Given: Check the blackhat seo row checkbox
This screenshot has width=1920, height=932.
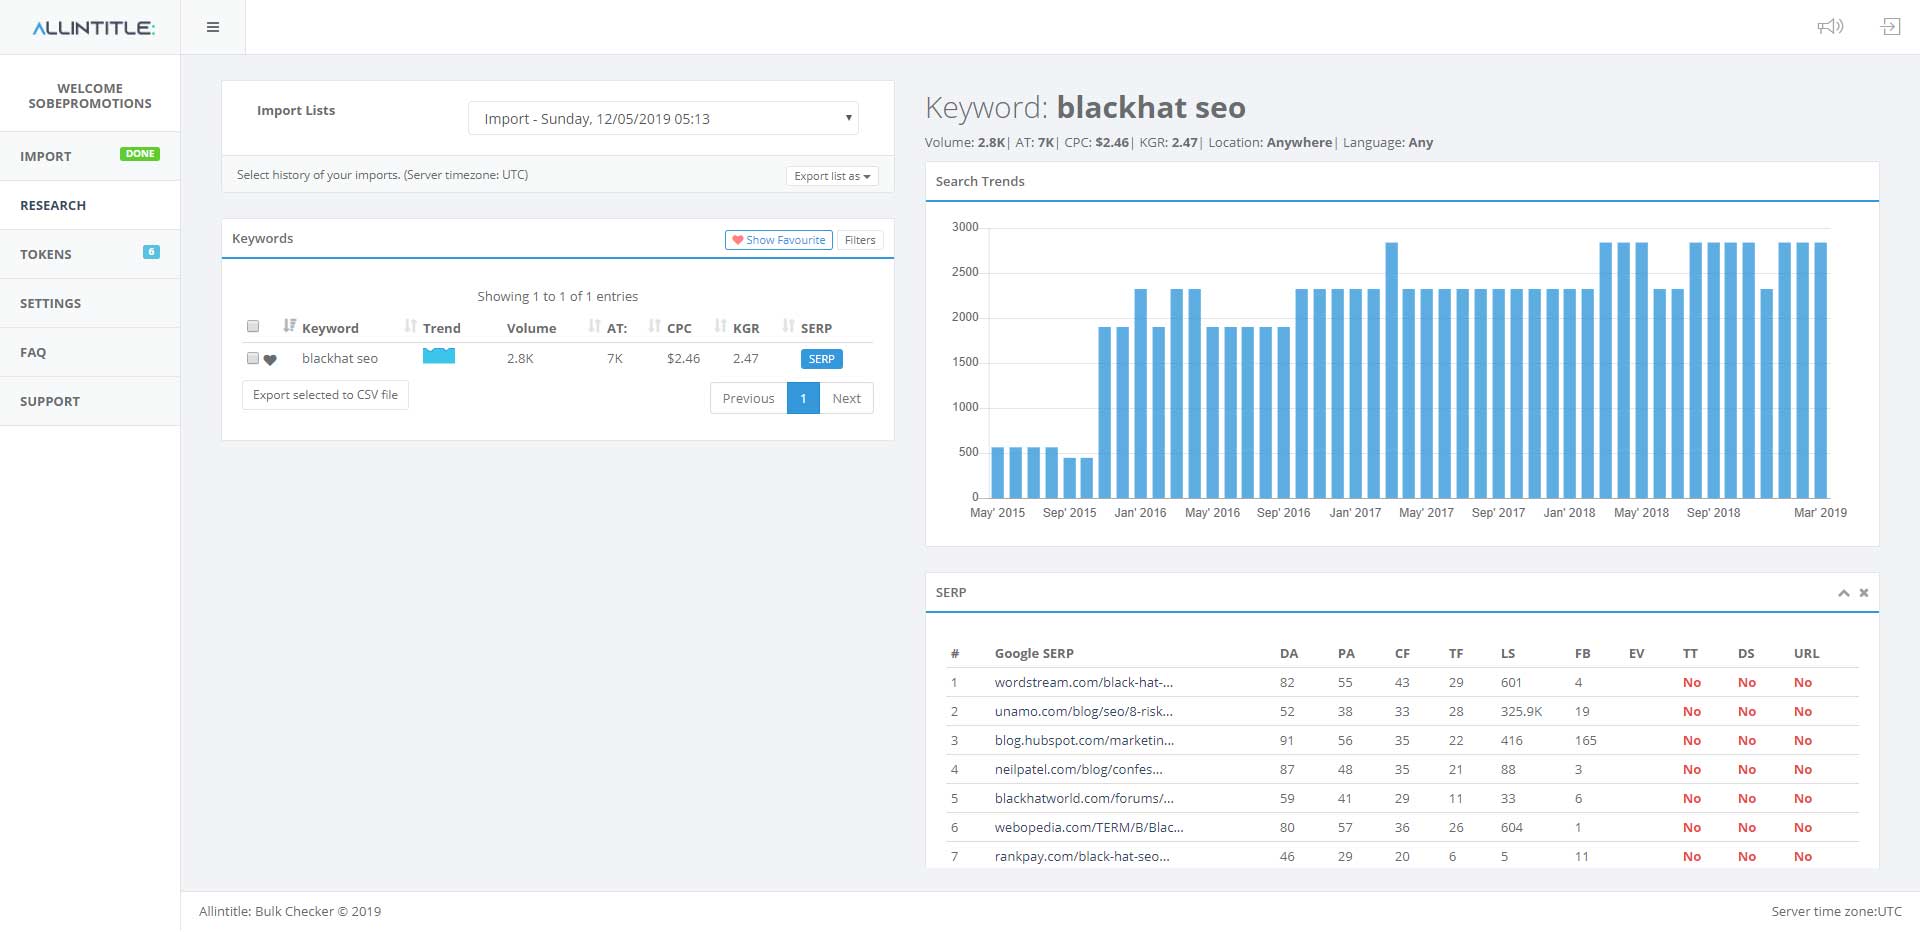Looking at the screenshot, I should point(253,358).
